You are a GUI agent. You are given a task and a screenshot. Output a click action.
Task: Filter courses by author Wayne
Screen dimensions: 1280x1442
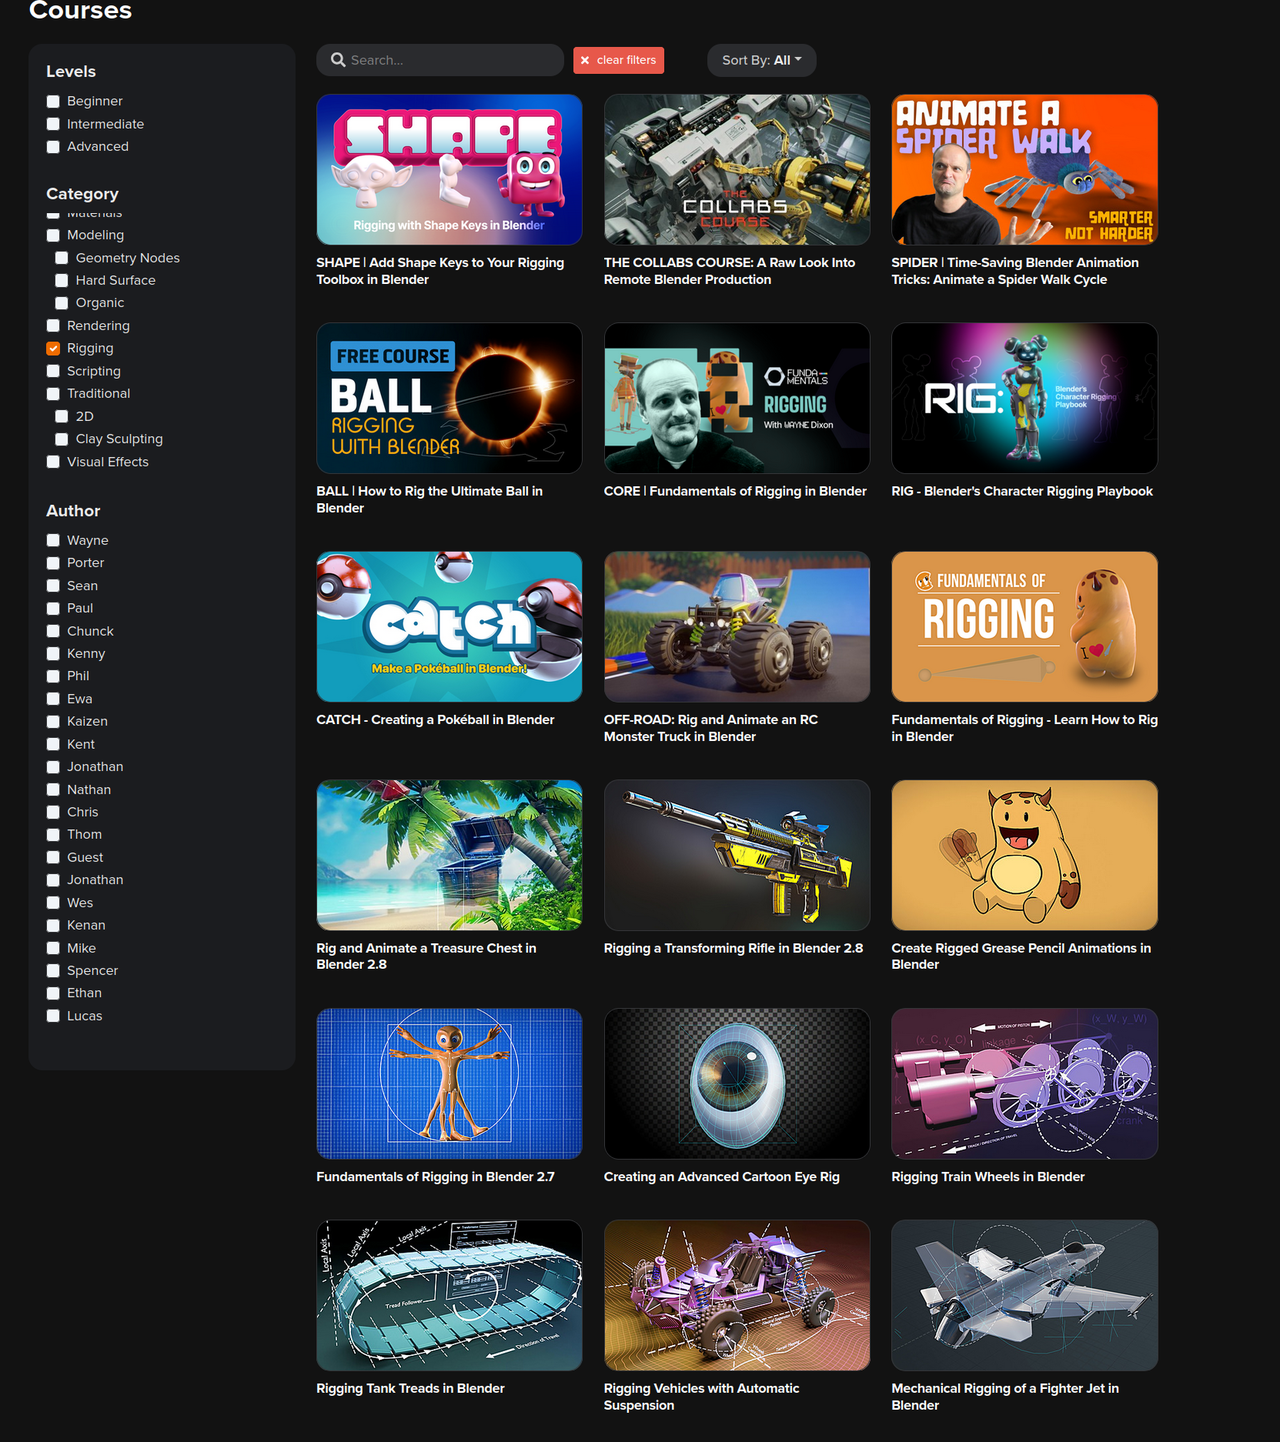[x=53, y=541]
